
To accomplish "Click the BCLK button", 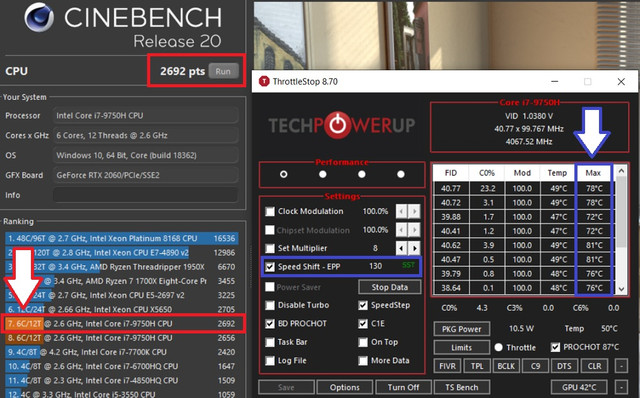I will tap(506, 366).
